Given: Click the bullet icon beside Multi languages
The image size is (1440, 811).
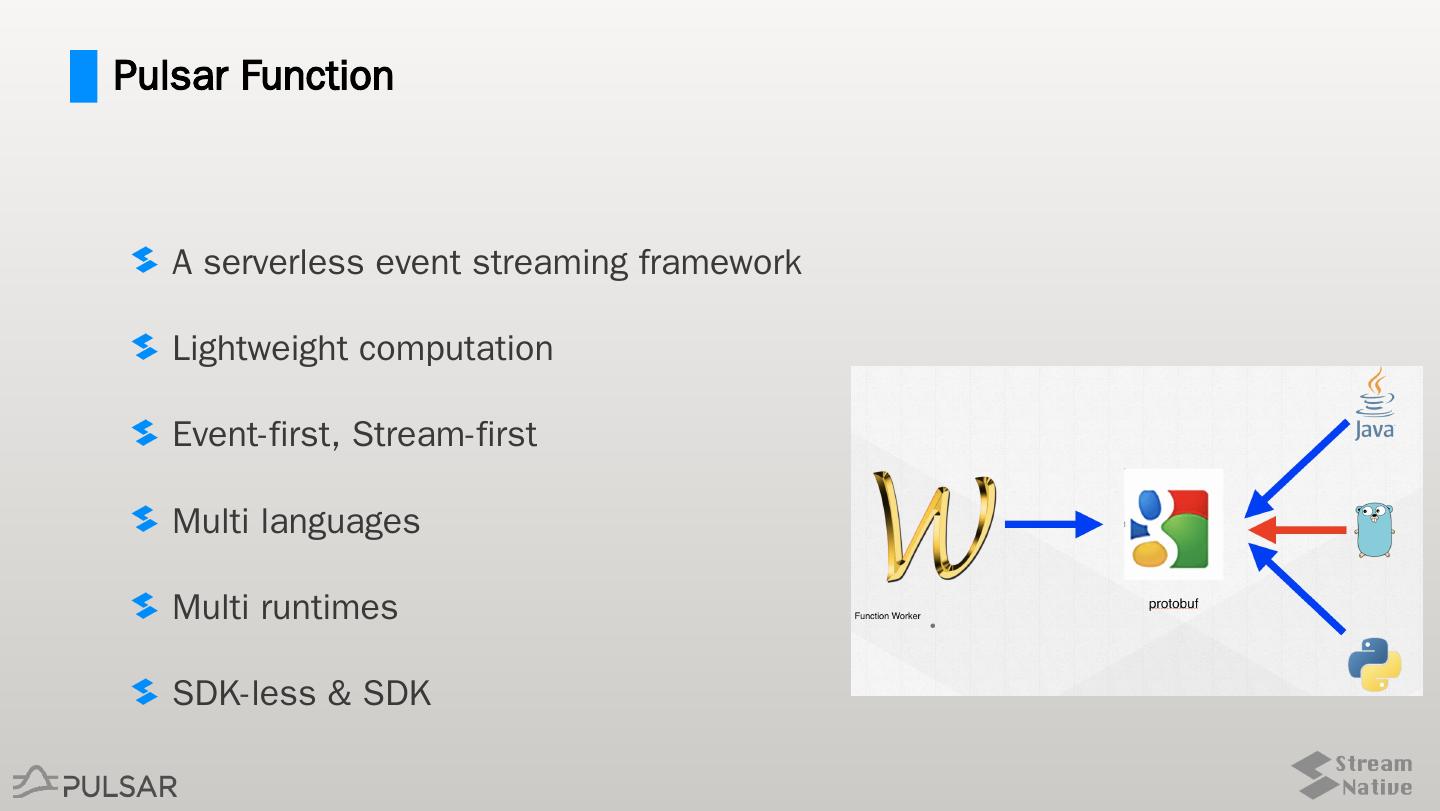Looking at the screenshot, I should point(145,520).
